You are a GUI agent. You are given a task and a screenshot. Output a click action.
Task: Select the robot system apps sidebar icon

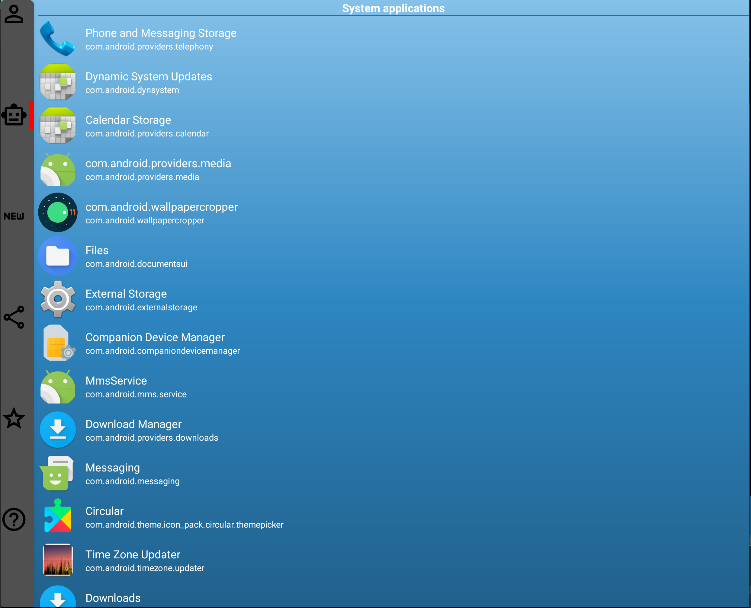click(14, 115)
